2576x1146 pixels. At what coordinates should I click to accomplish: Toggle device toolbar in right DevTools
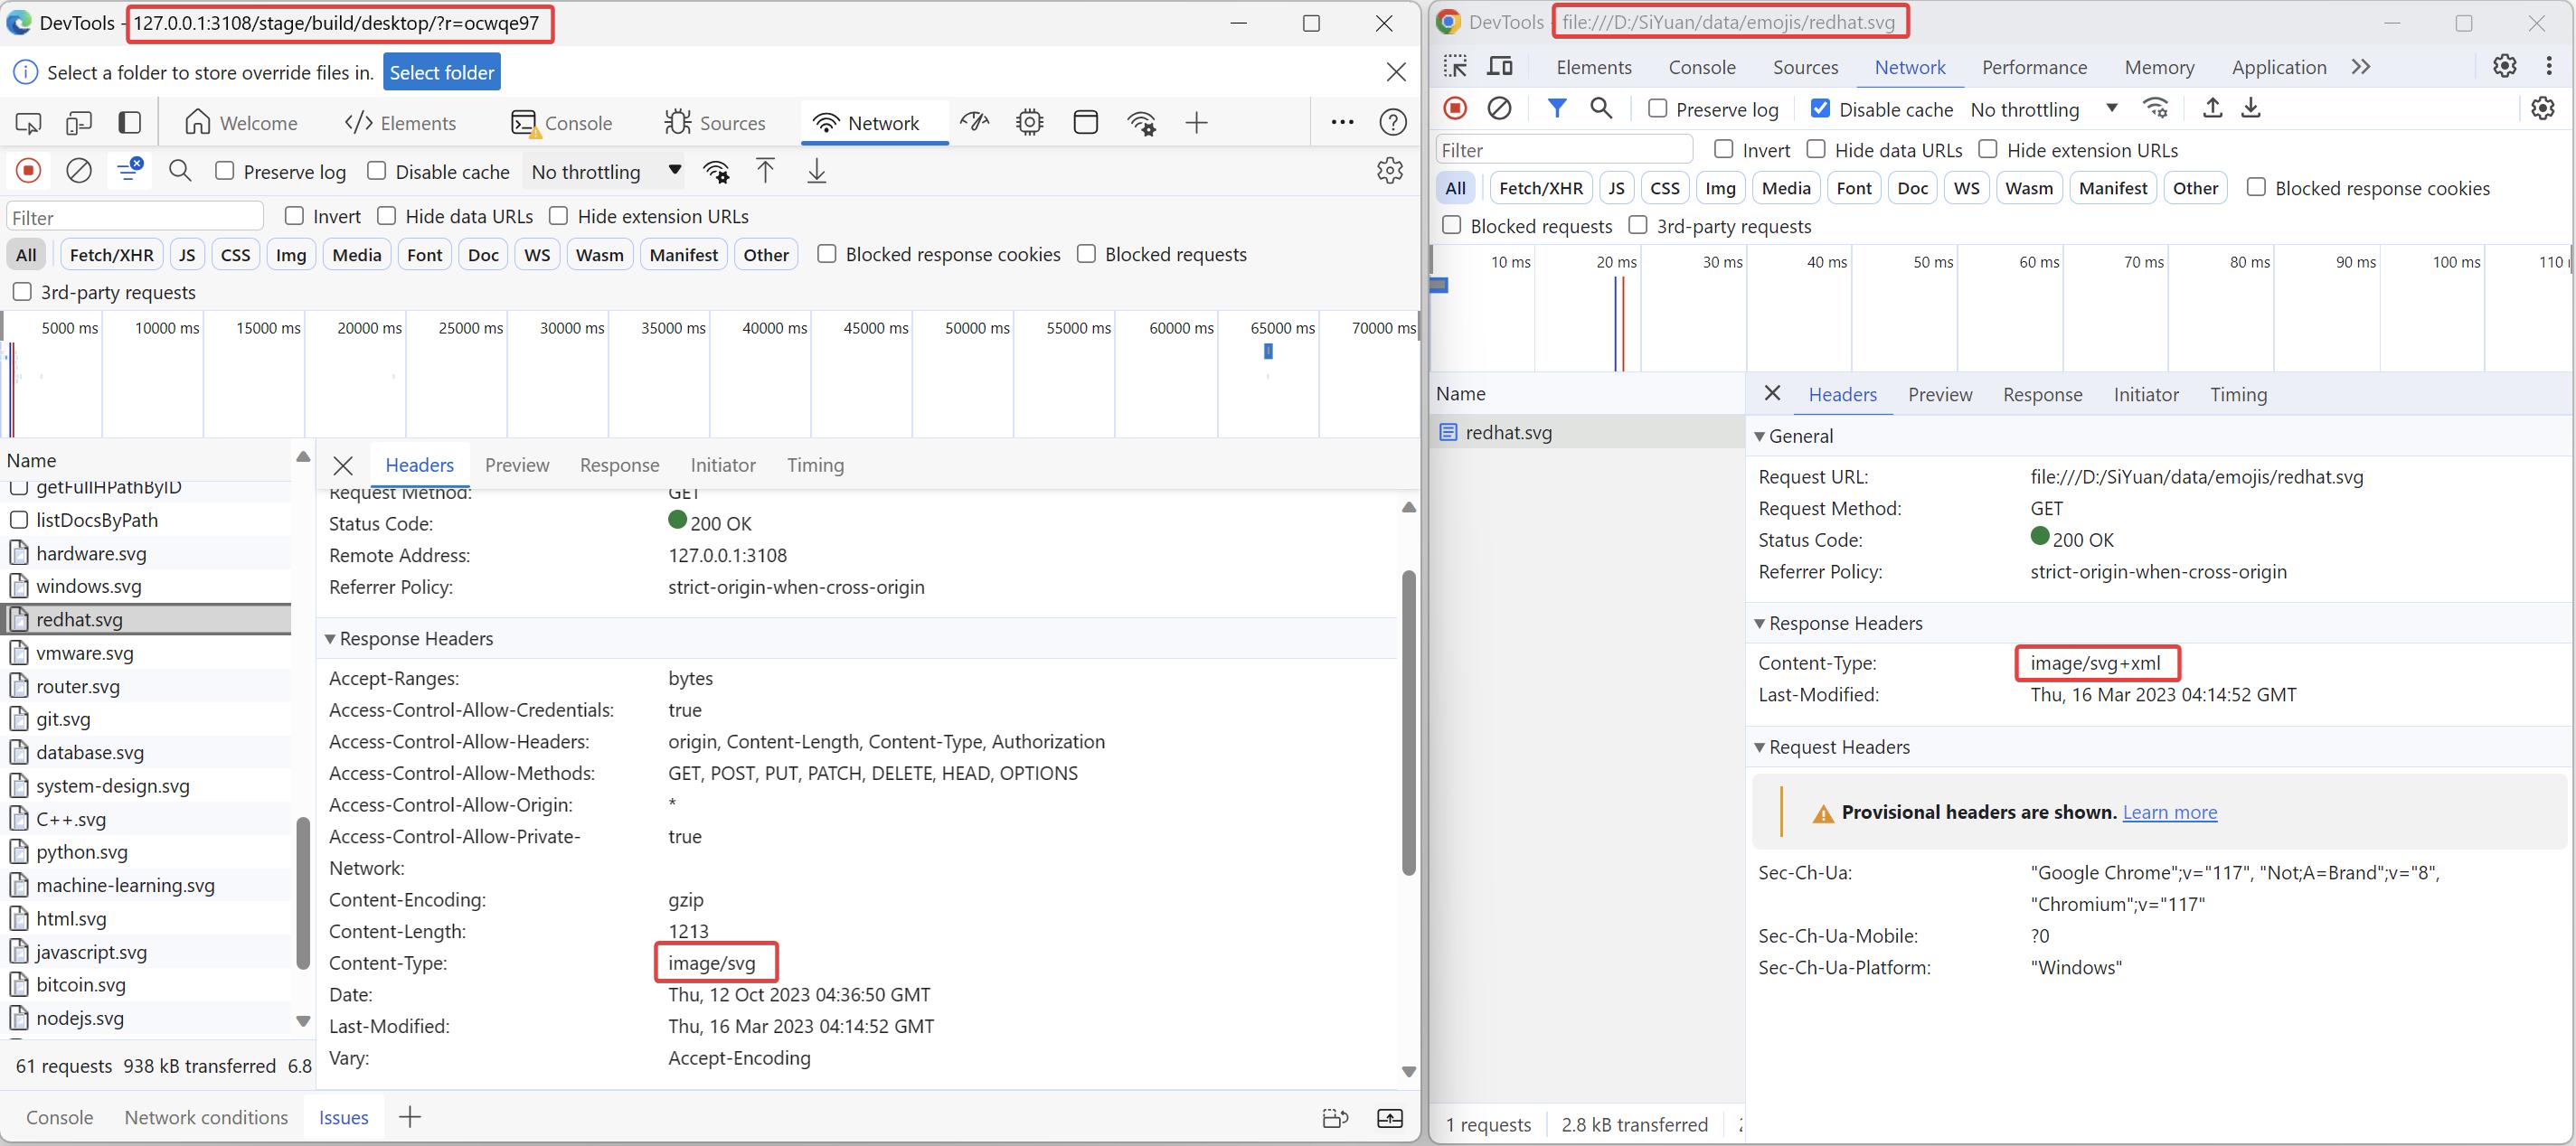click(1500, 66)
